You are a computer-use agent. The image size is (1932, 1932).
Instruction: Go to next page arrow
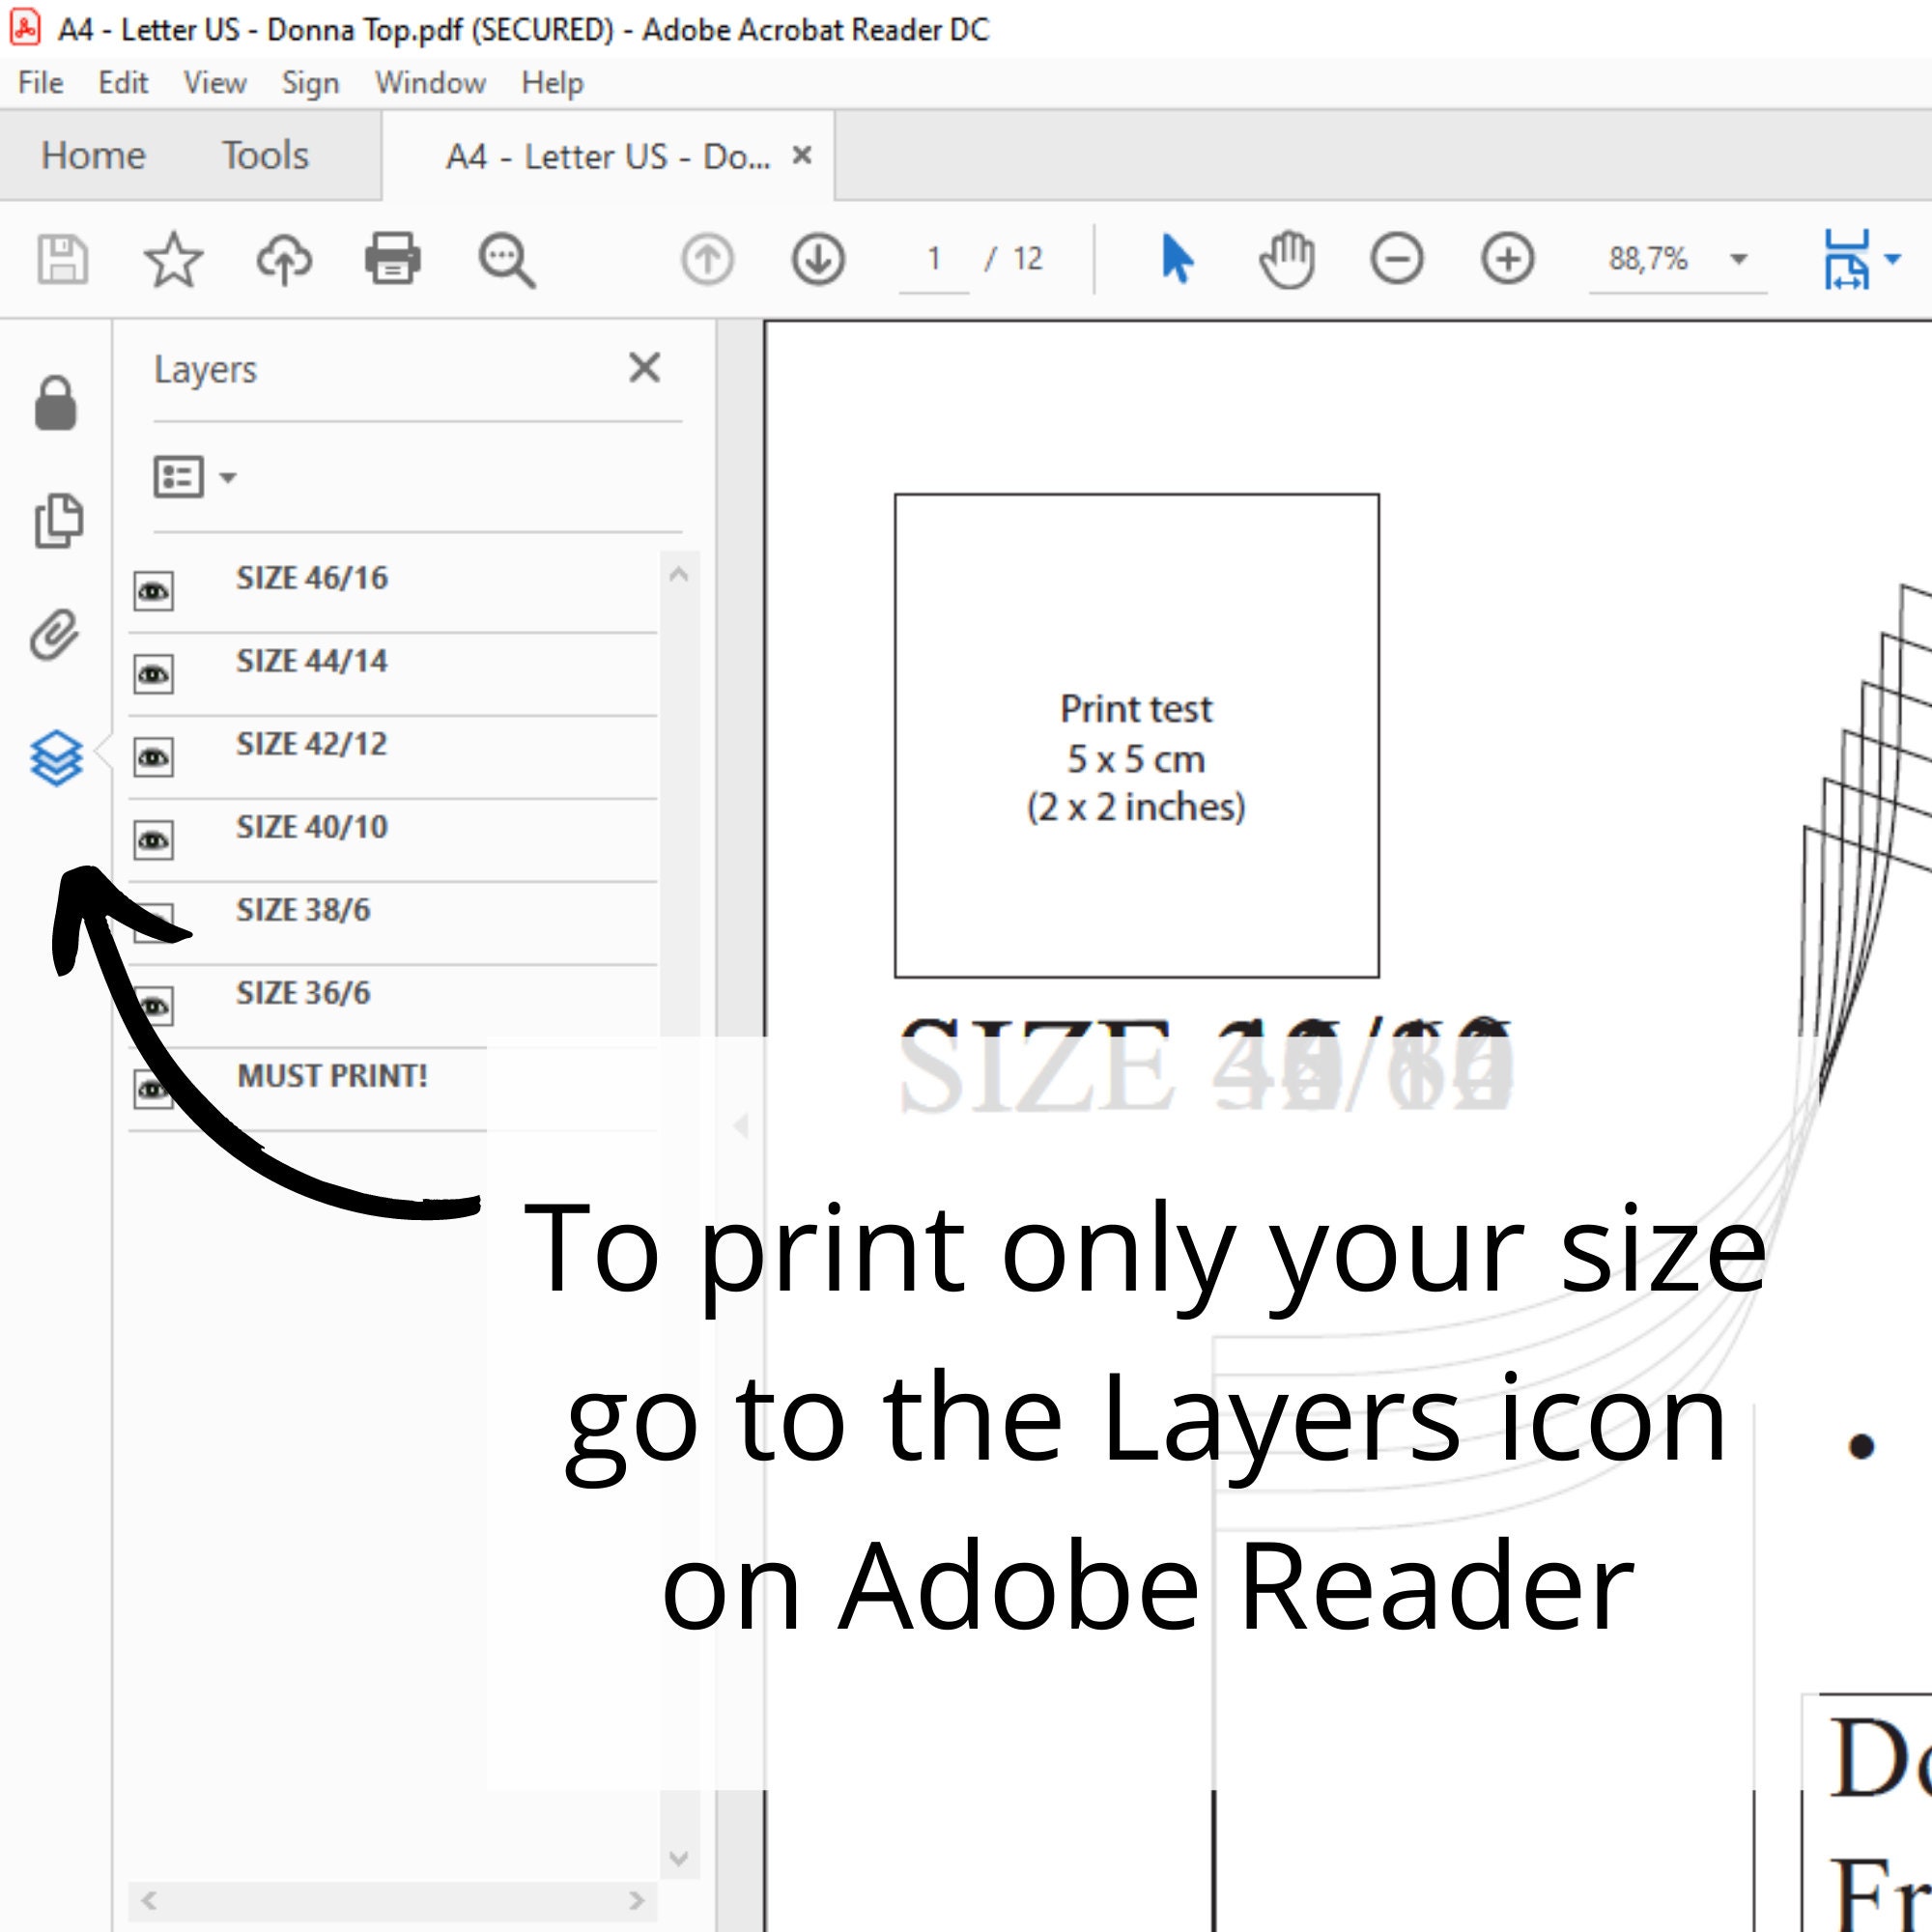pyautogui.click(x=818, y=259)
